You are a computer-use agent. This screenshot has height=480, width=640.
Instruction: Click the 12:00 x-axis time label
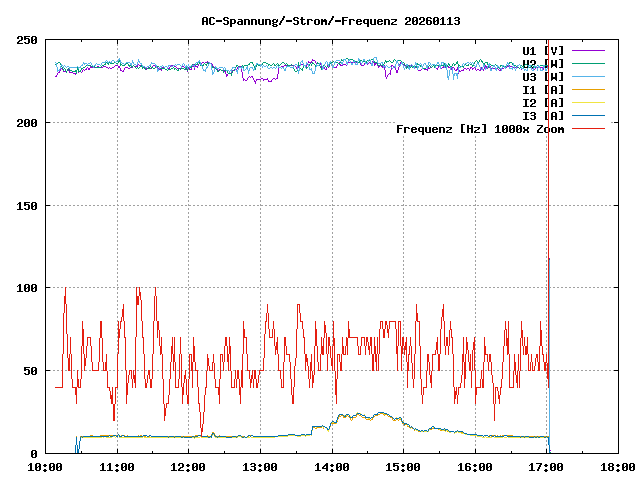[x=189, y=467]
